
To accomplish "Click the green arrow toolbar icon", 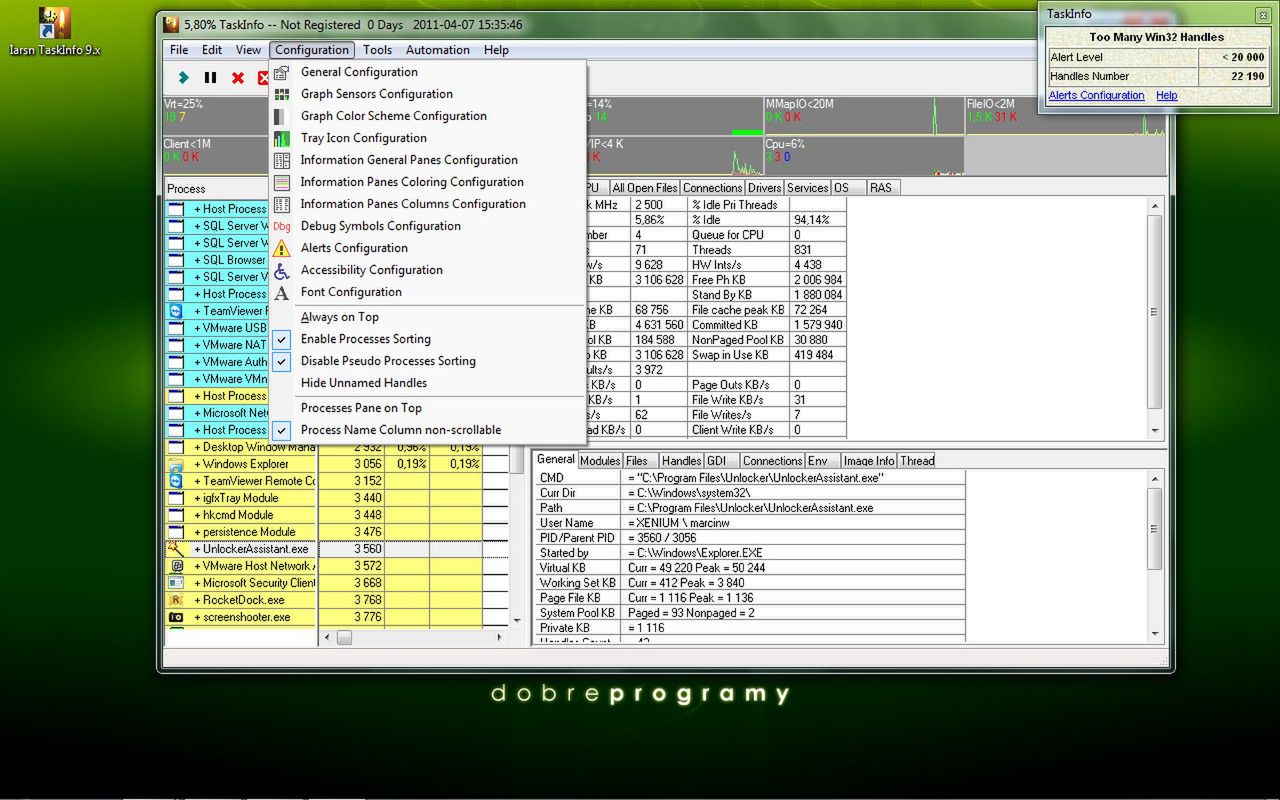I will pos(183,78).
